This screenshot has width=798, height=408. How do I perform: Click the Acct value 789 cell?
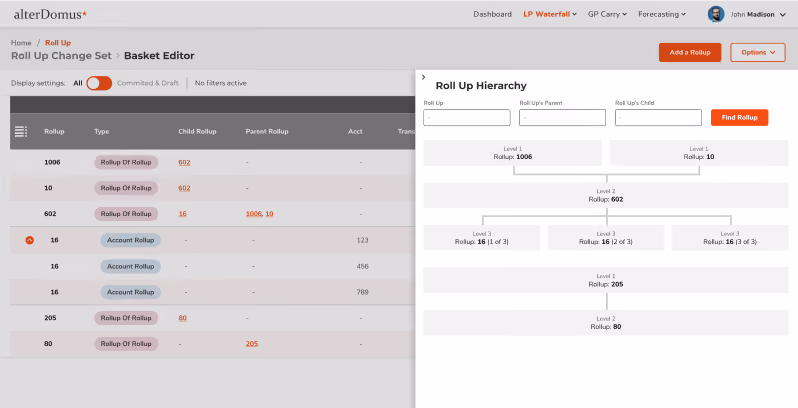coord(362,292)
